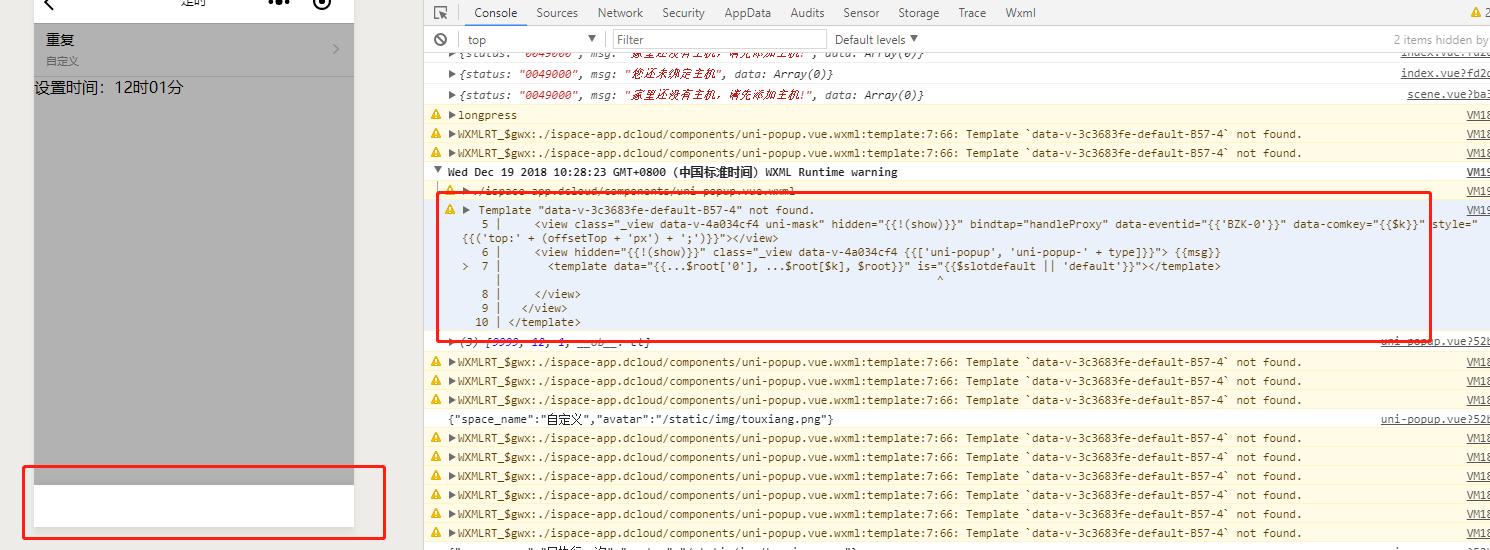This screenshot has width=1490, height=550.
Task: Expand the longpress warning entry
Action: coord(453,115)
